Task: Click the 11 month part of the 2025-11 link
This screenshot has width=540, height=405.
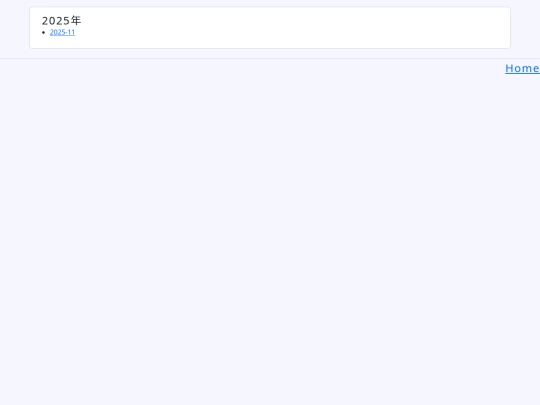Action: tap(71, 32)
